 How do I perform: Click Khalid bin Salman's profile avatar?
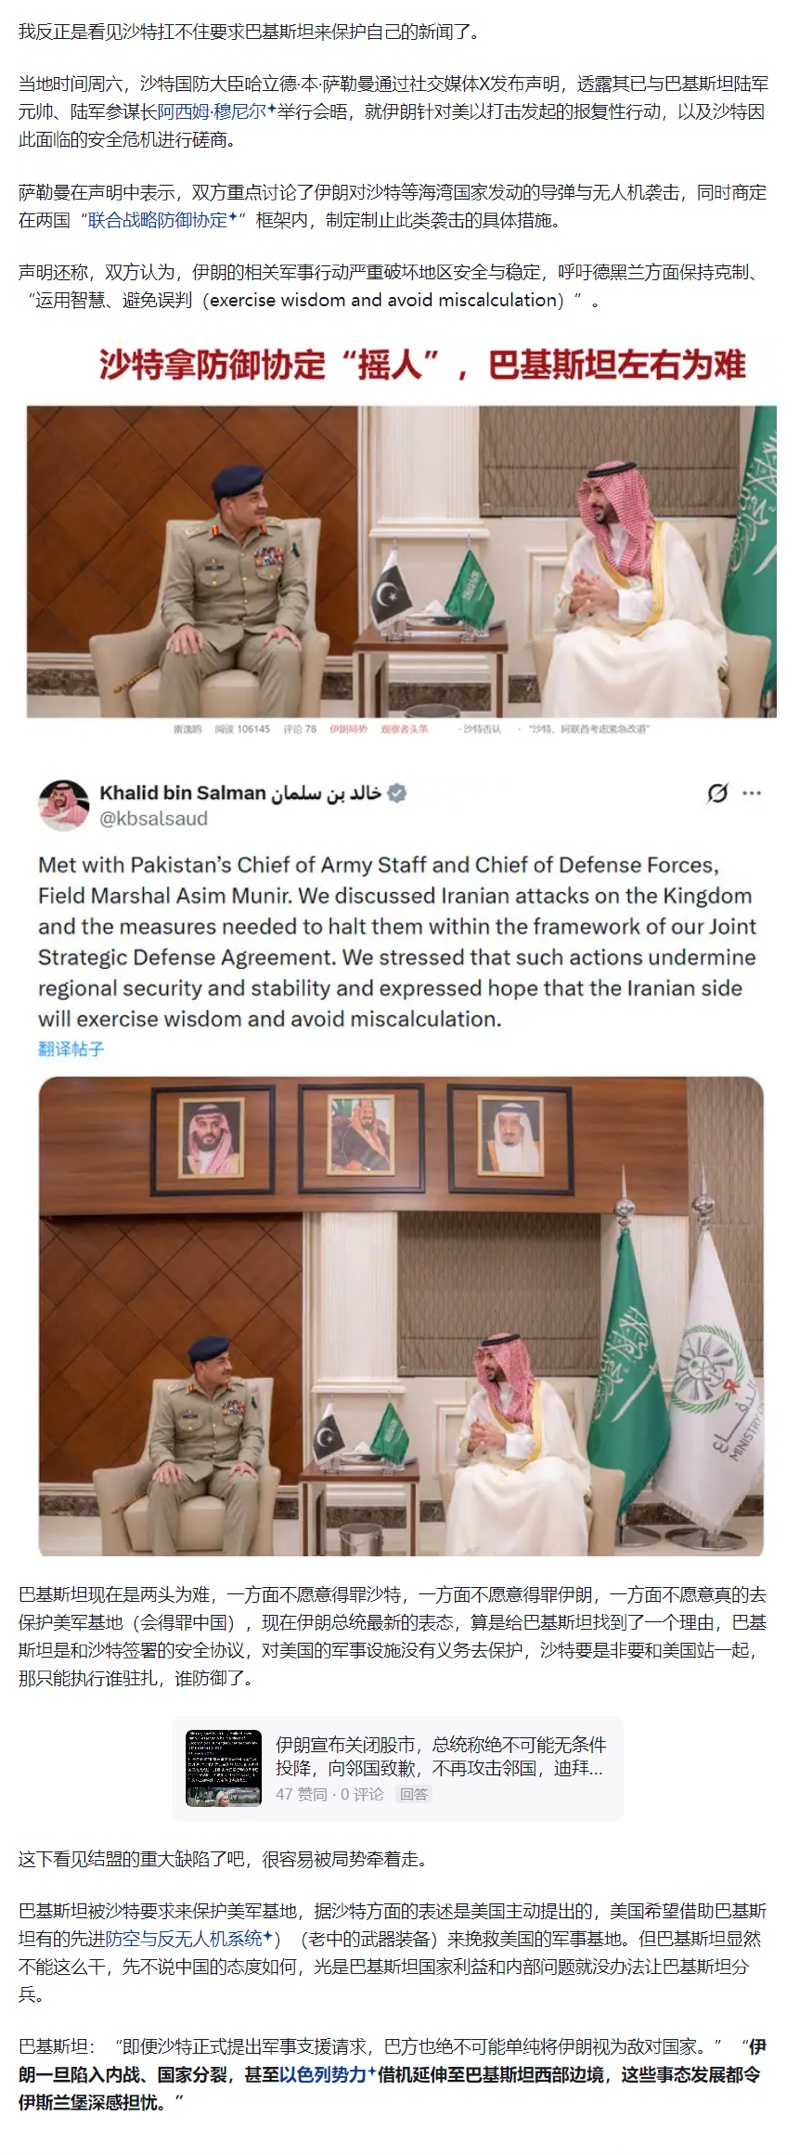click(64, 805)
